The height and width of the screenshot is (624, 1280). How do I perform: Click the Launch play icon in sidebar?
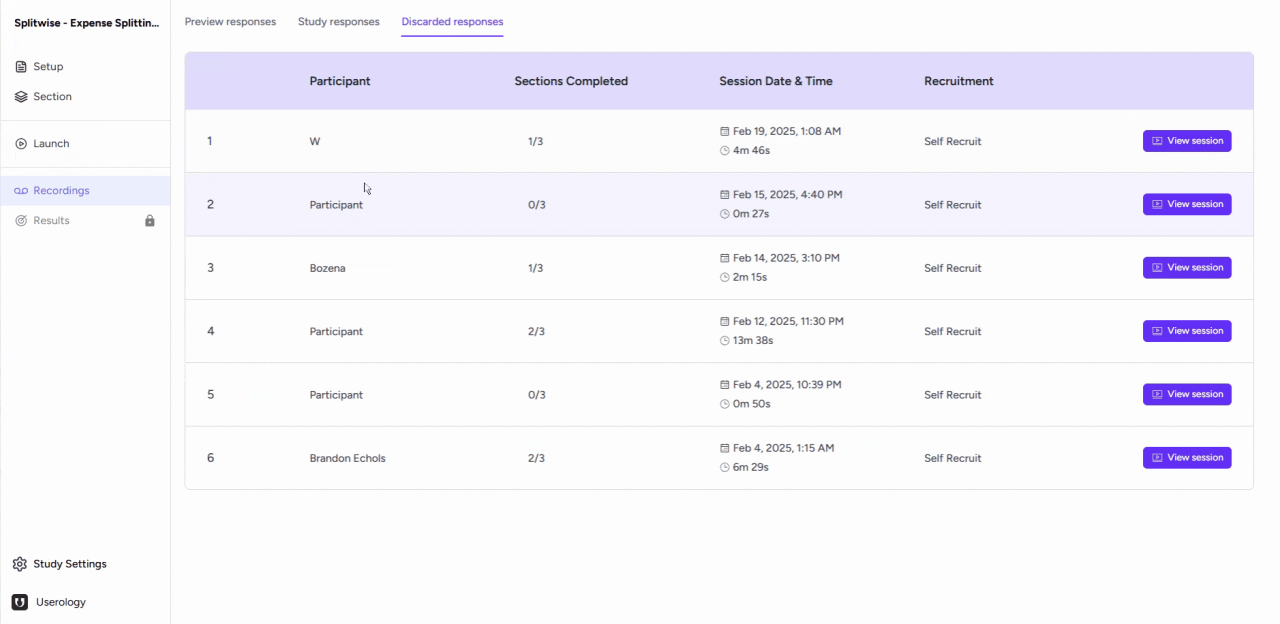point(21,144)
